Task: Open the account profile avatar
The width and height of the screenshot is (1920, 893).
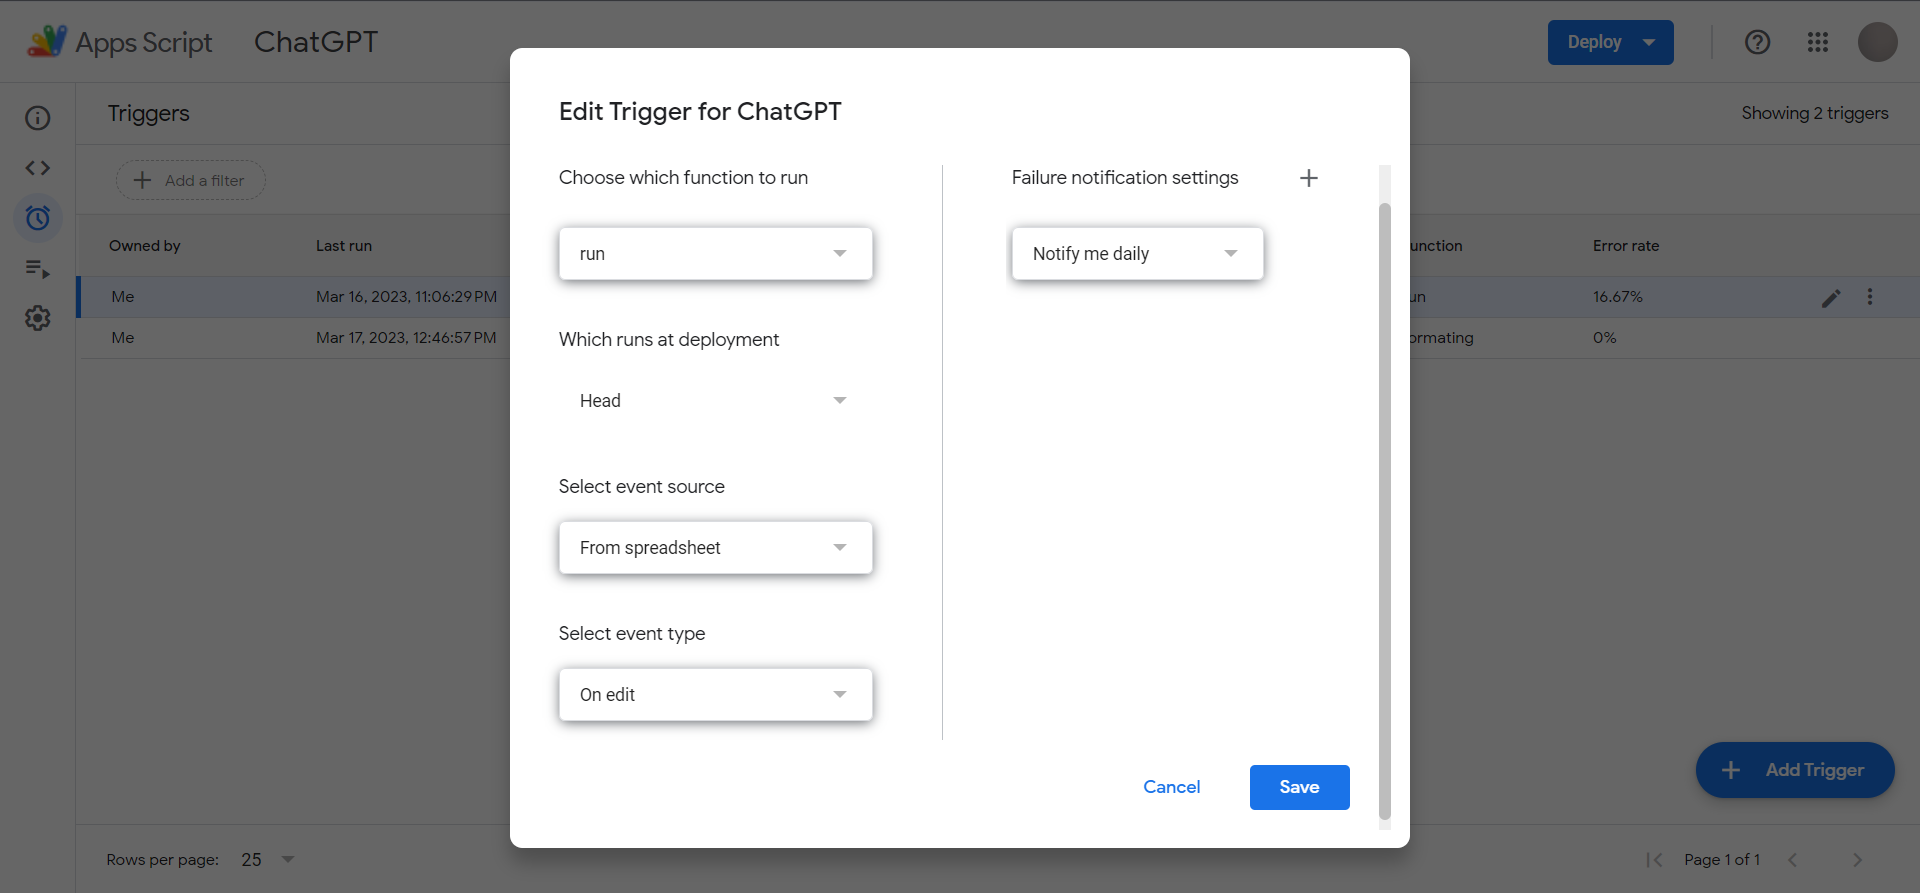Action: [1877, 42]
